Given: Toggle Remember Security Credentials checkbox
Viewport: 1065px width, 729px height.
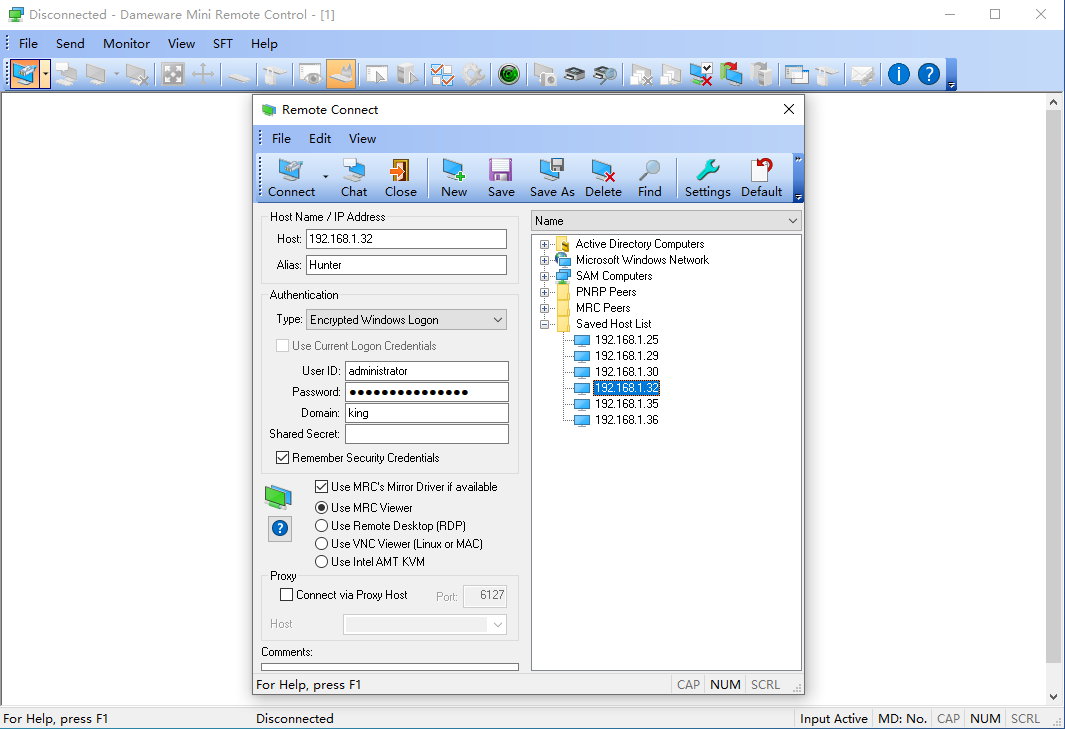Looking at the screenshot, I should (x=283, y=458).
